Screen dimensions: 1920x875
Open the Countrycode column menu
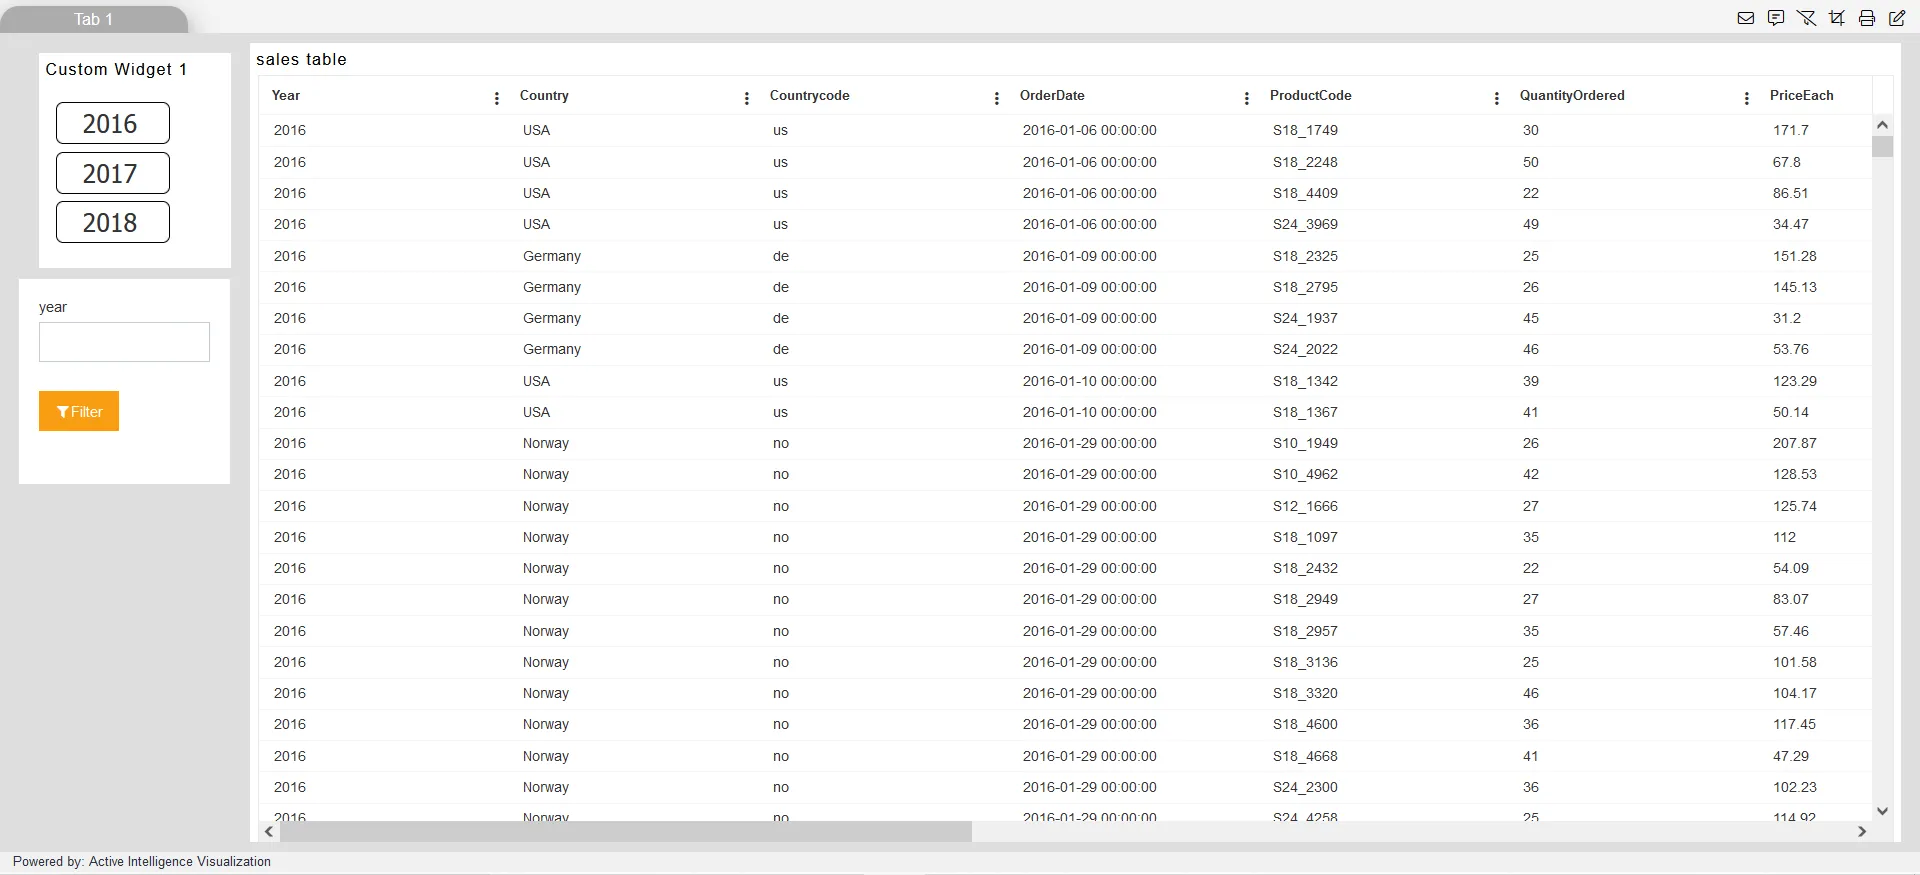click(997, 98)
